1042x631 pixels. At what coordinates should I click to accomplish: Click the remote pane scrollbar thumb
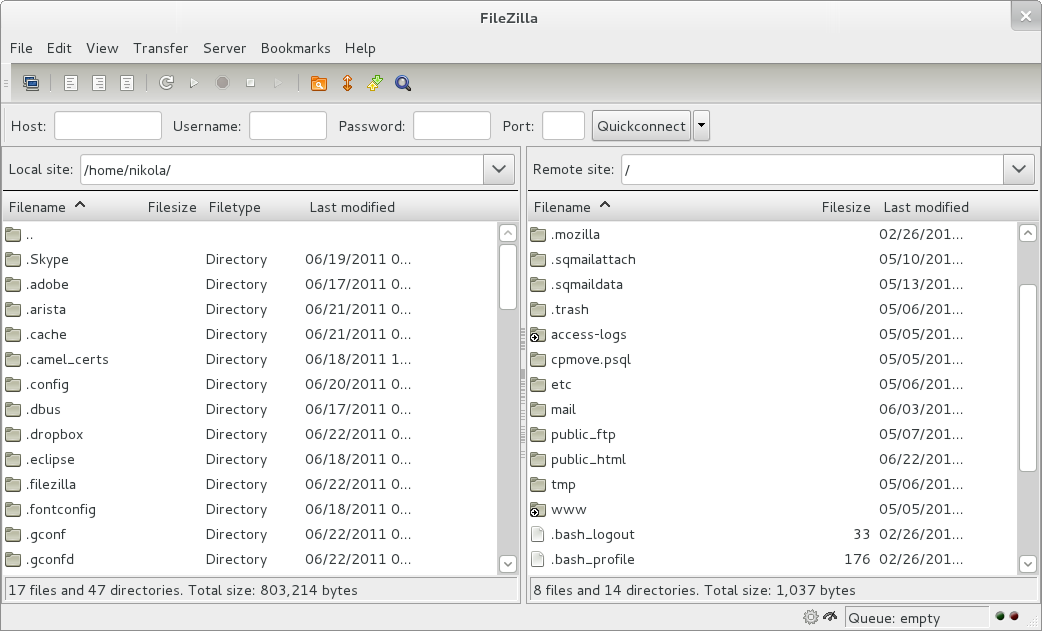coord(1027,379)
